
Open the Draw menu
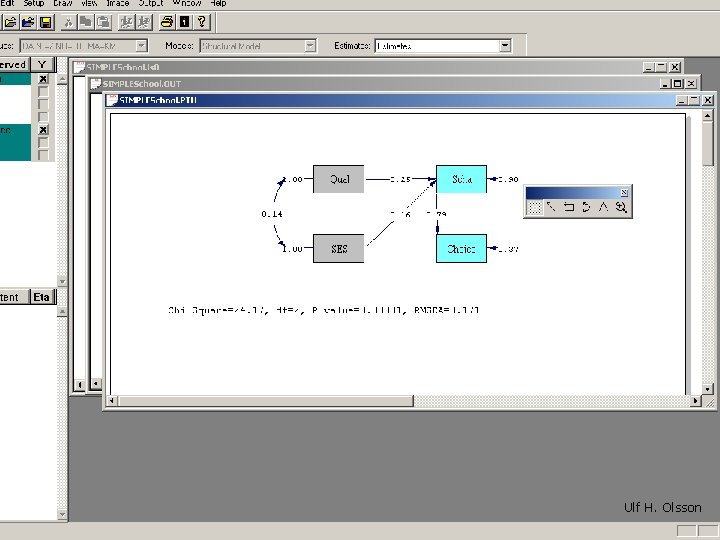click(x=63, y=3)
